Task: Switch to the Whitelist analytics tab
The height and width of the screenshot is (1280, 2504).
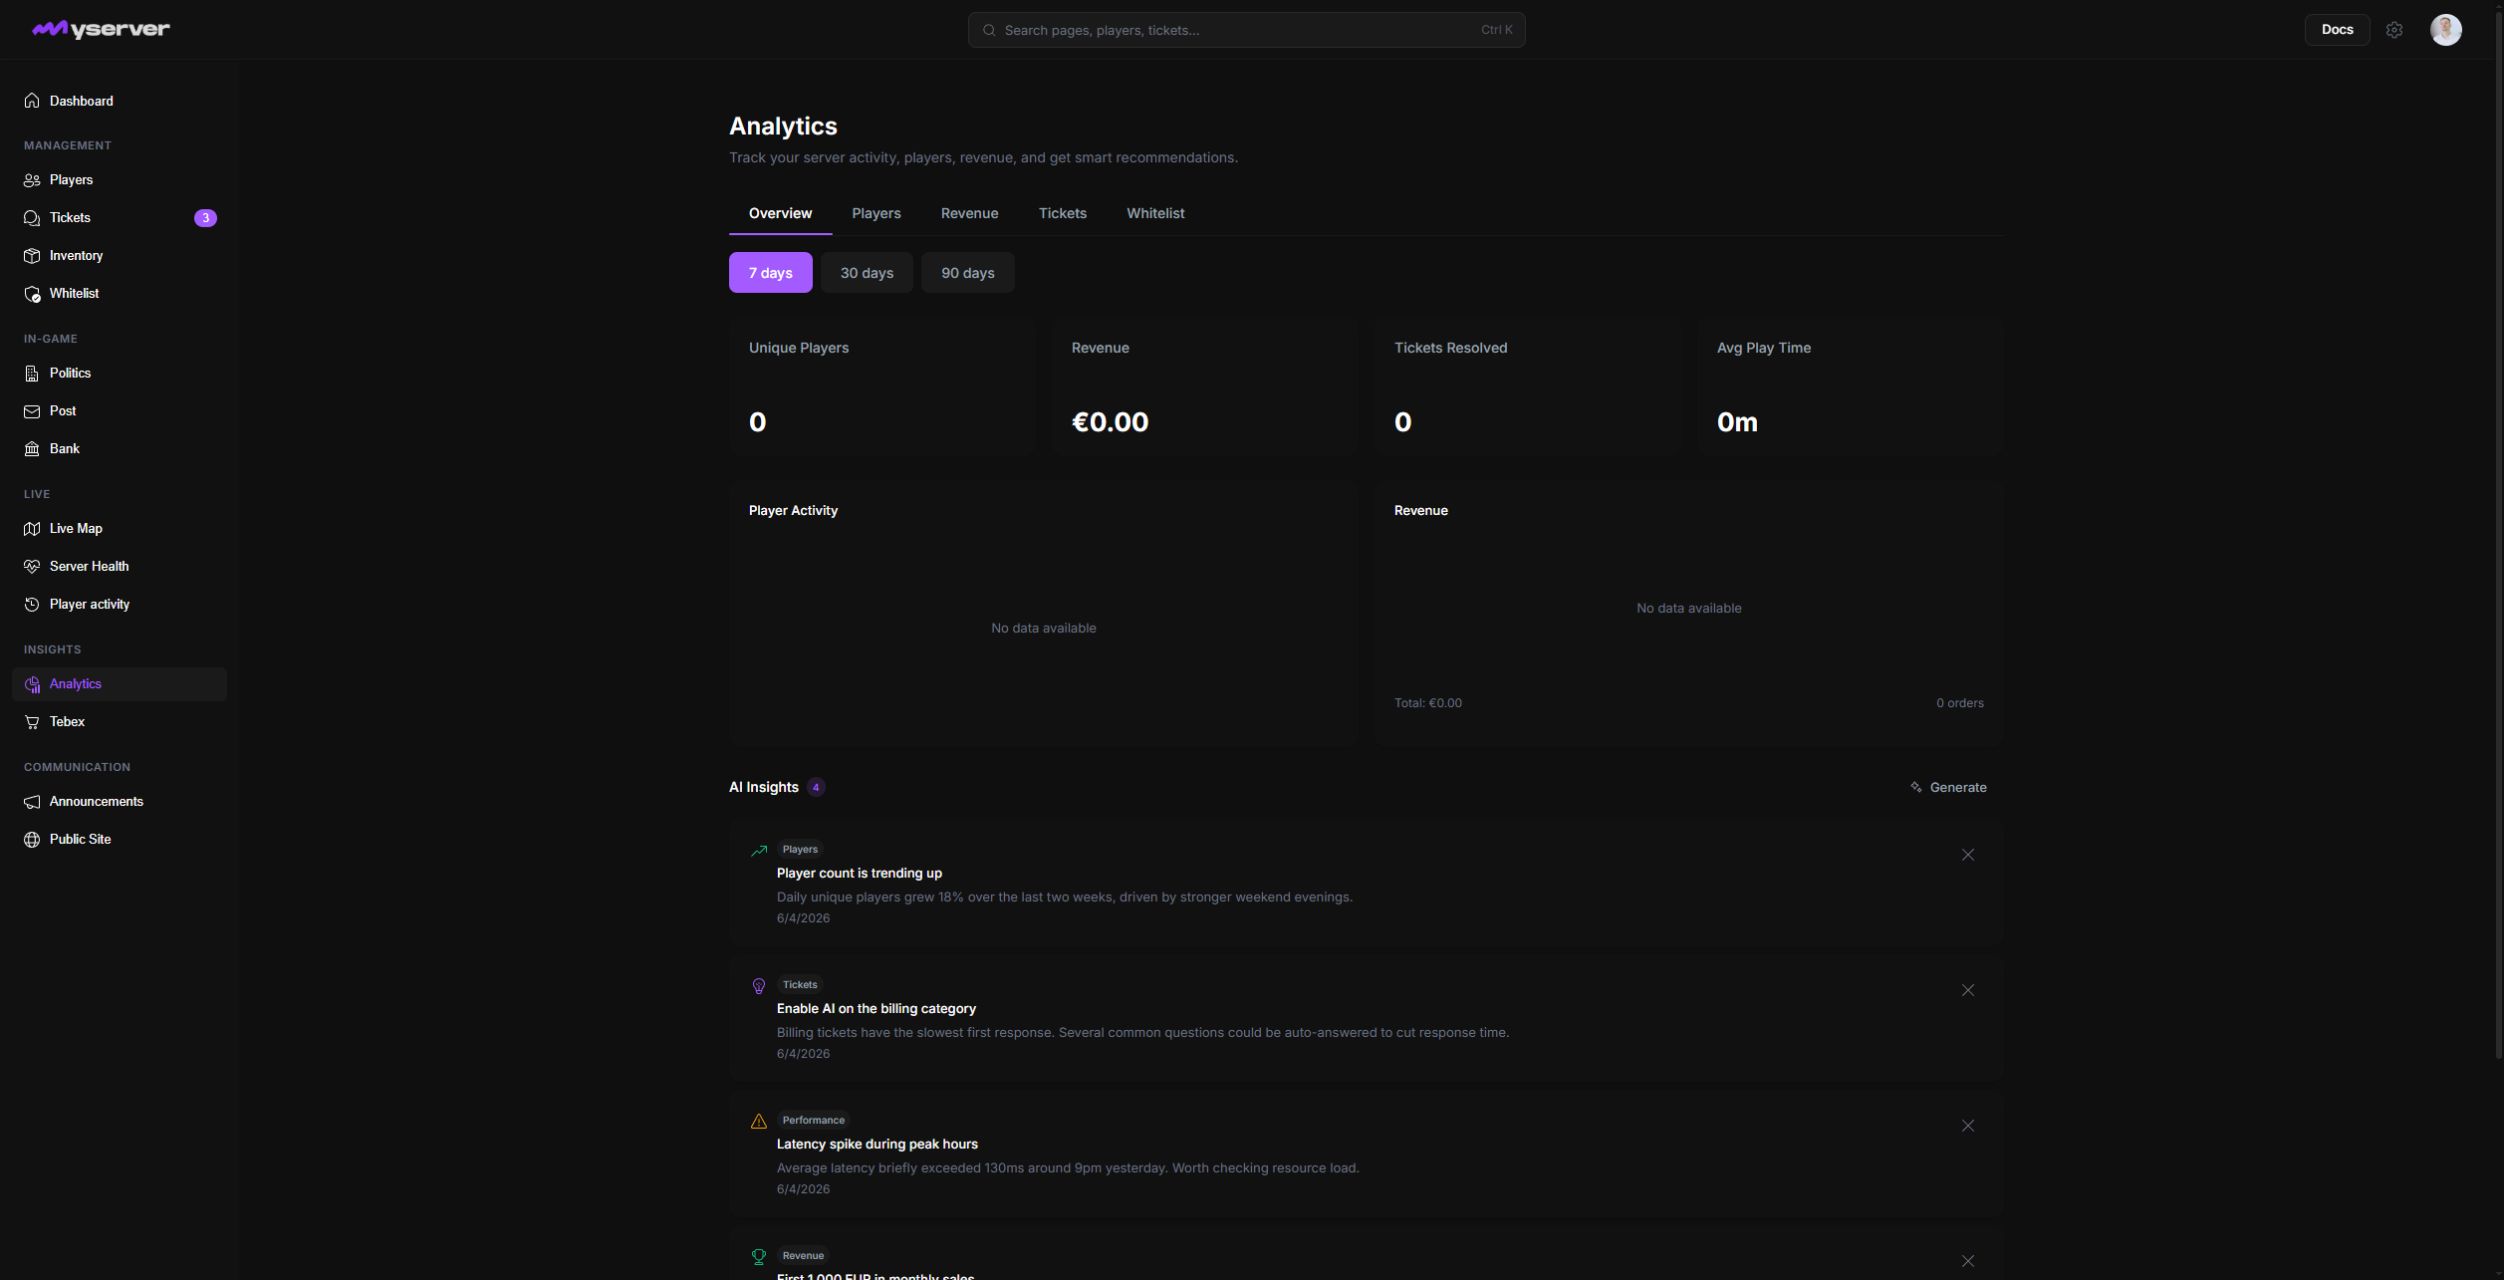Action: point(1155,214)
